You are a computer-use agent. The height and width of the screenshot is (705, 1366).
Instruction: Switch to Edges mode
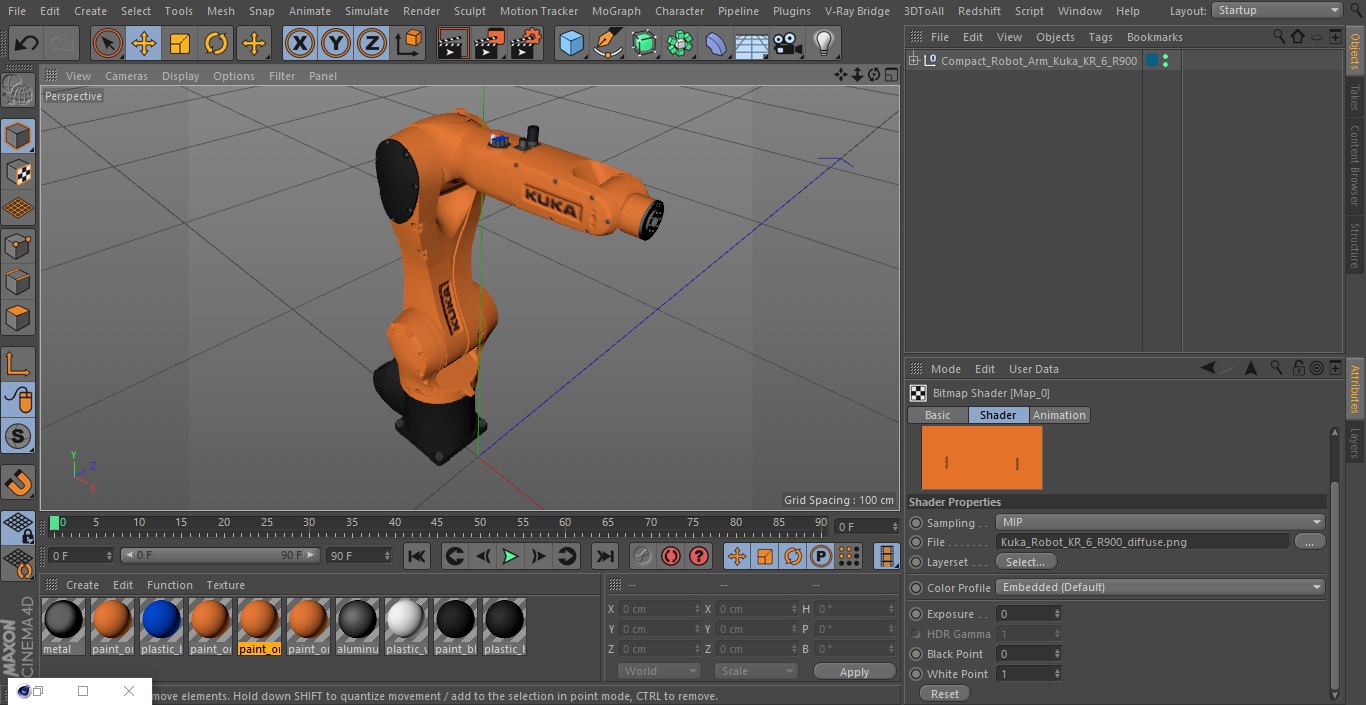click(x=18, y=282)
